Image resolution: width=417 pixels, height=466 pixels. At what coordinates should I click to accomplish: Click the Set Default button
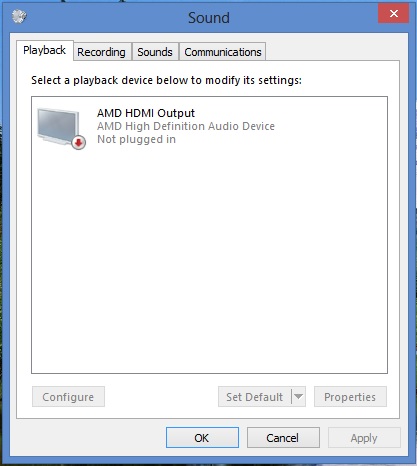(x=255, y=397)
